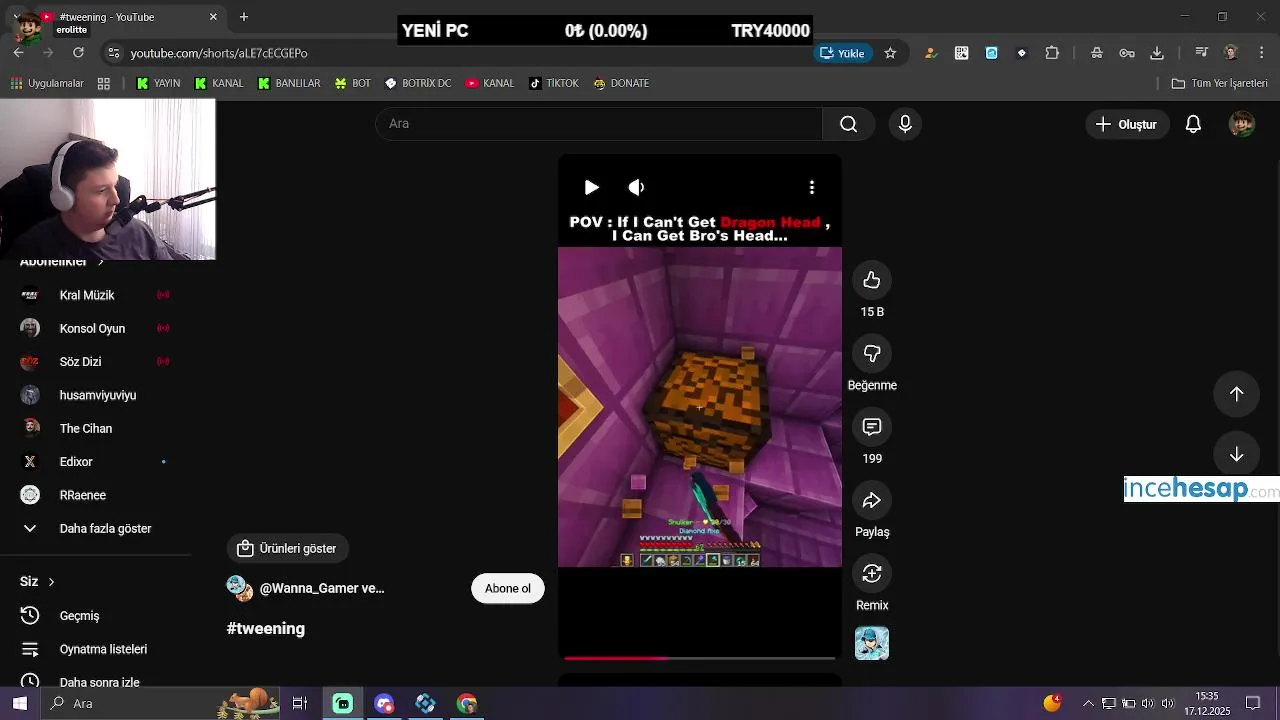
Task: Open Uygulamalar apps bookmark
Action: coord(47,83)
